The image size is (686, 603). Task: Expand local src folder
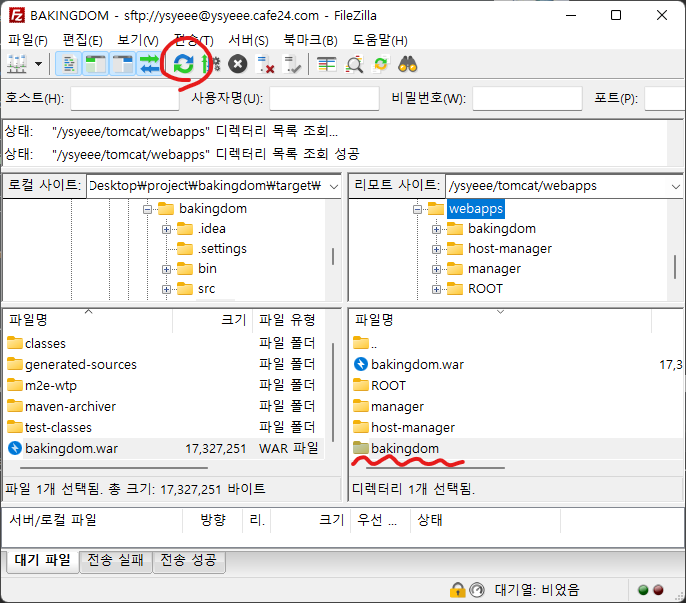pyautogui.click(x=166, y=289)
